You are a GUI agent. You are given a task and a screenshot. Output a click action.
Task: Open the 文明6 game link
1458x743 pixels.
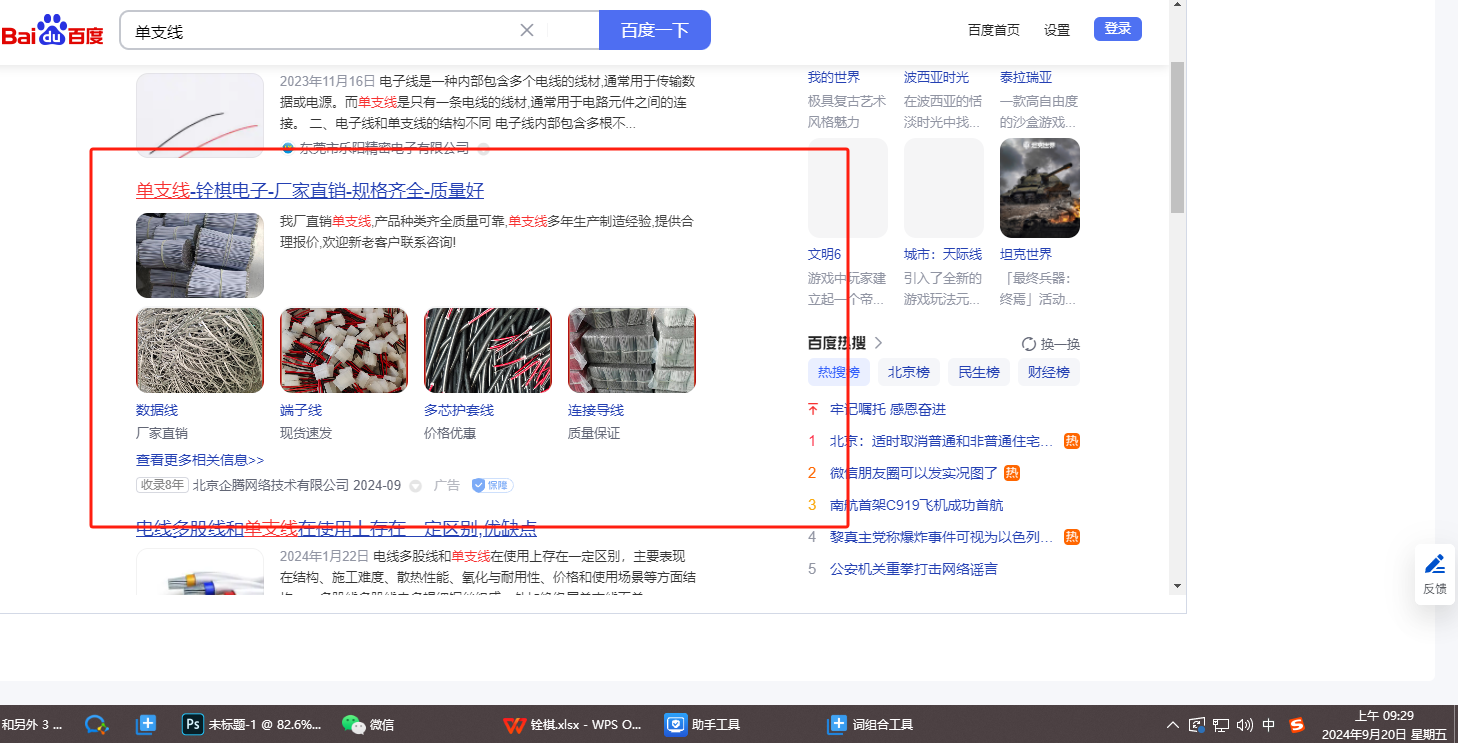coord(825,254)
